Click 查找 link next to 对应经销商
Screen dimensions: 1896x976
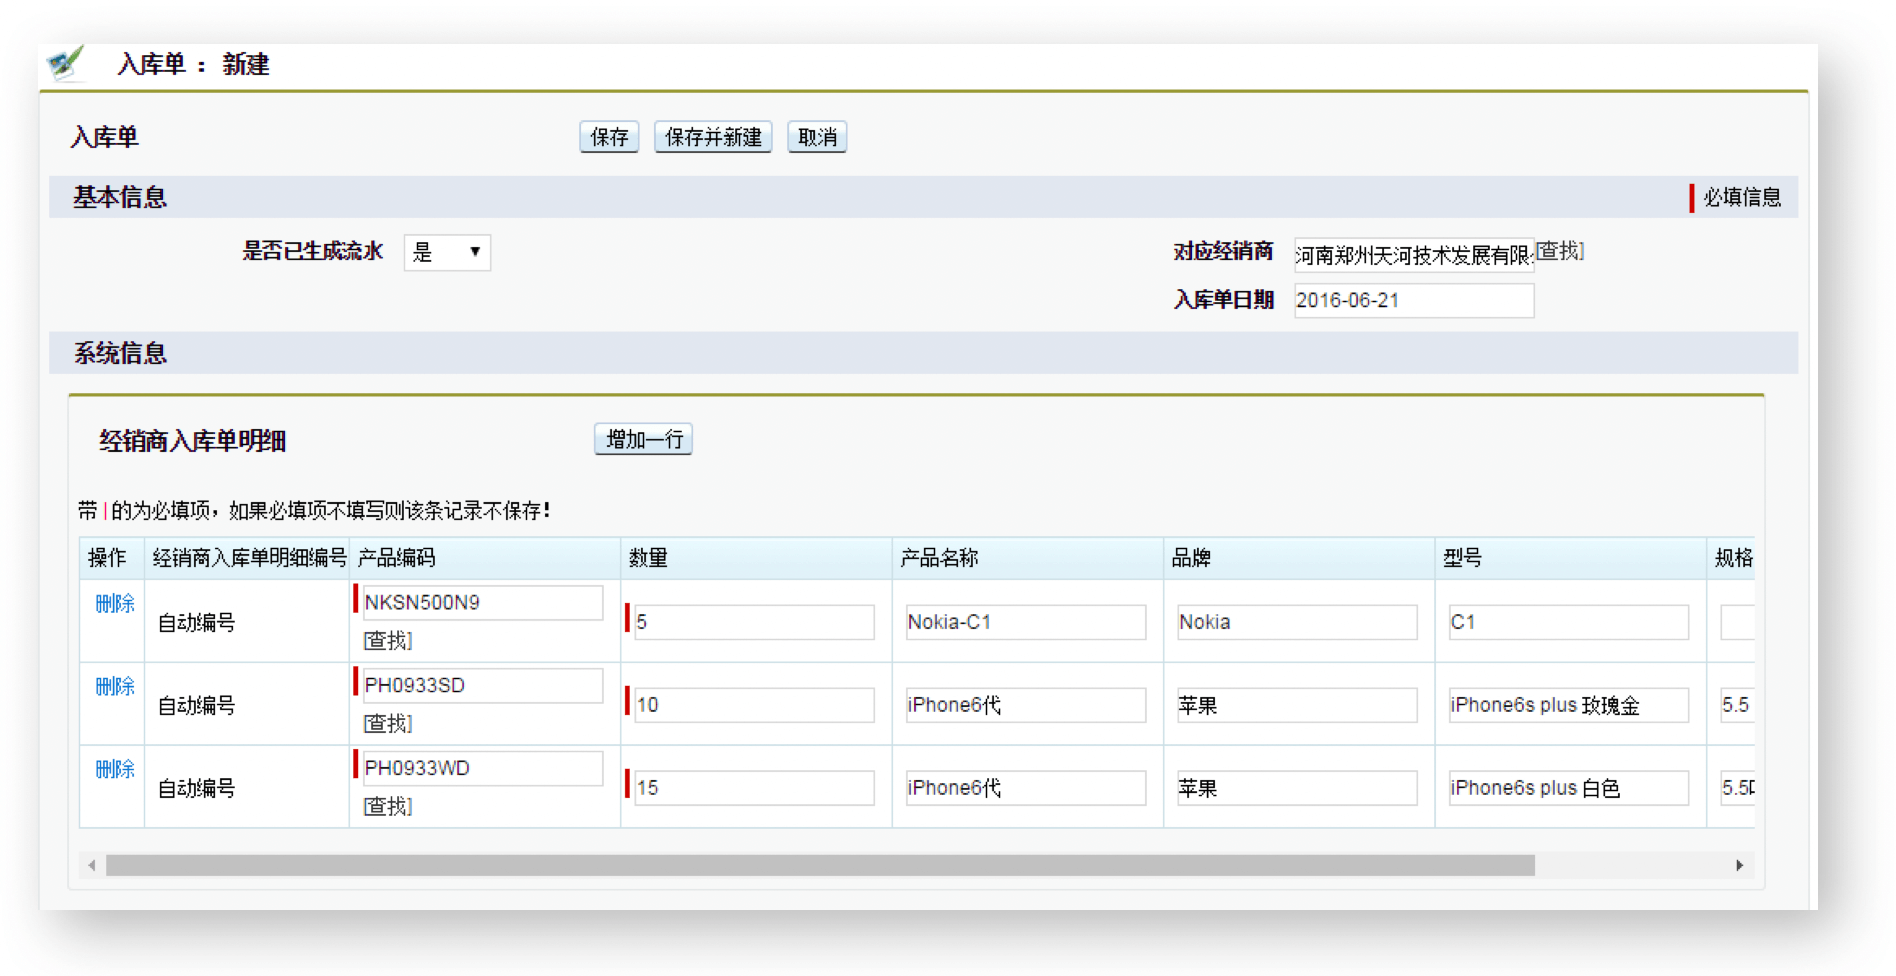1560,251
